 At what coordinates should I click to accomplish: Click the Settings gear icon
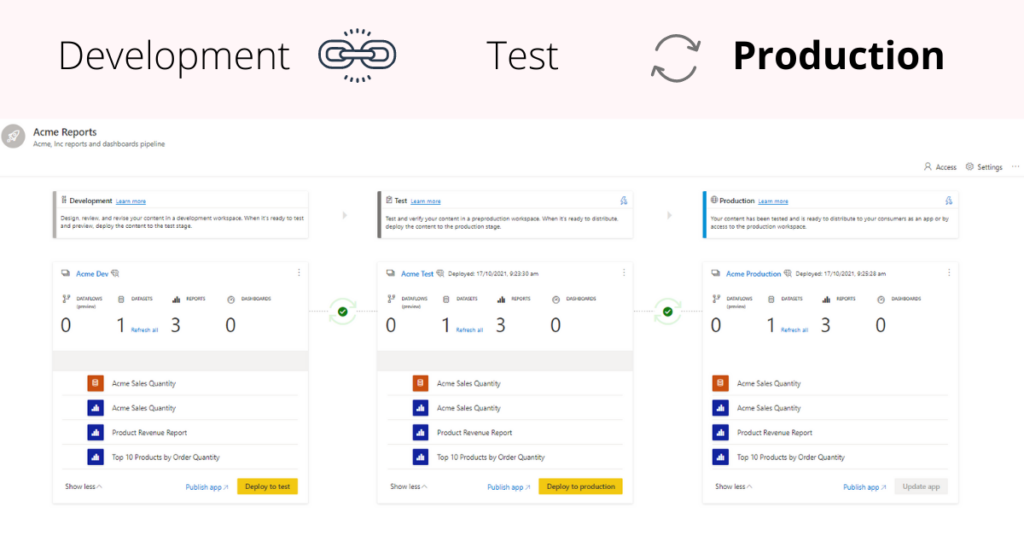click(970, 167)
